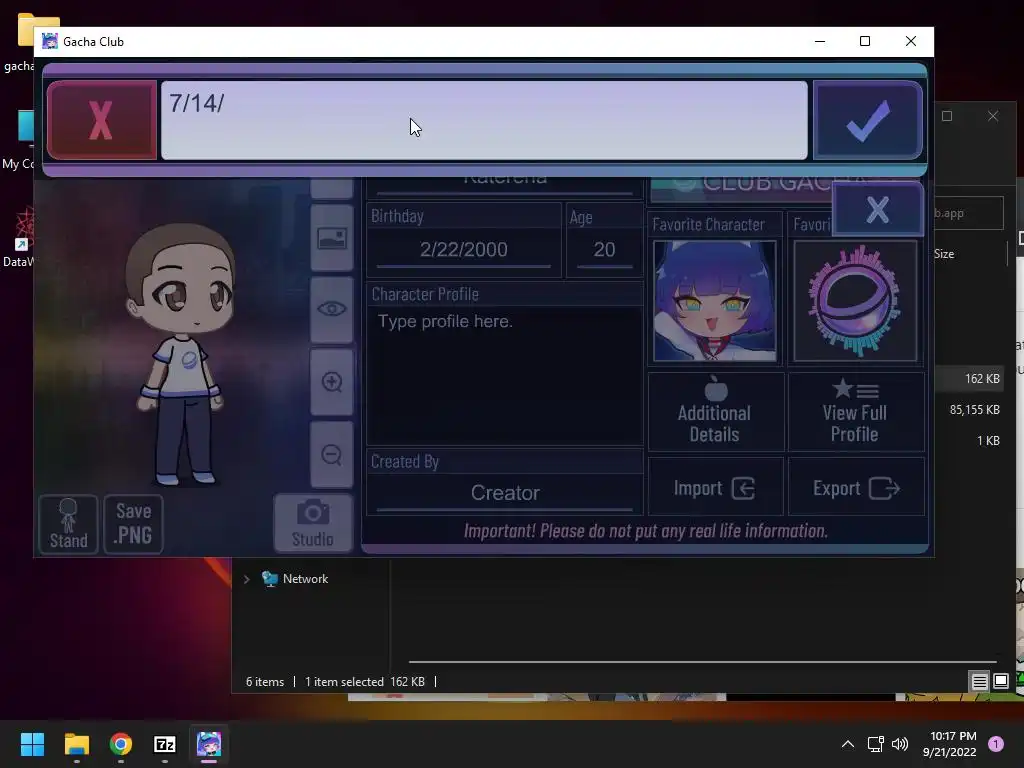Select Network in File Explorer sidebar
1024x768 pixels.
[295, 579]
